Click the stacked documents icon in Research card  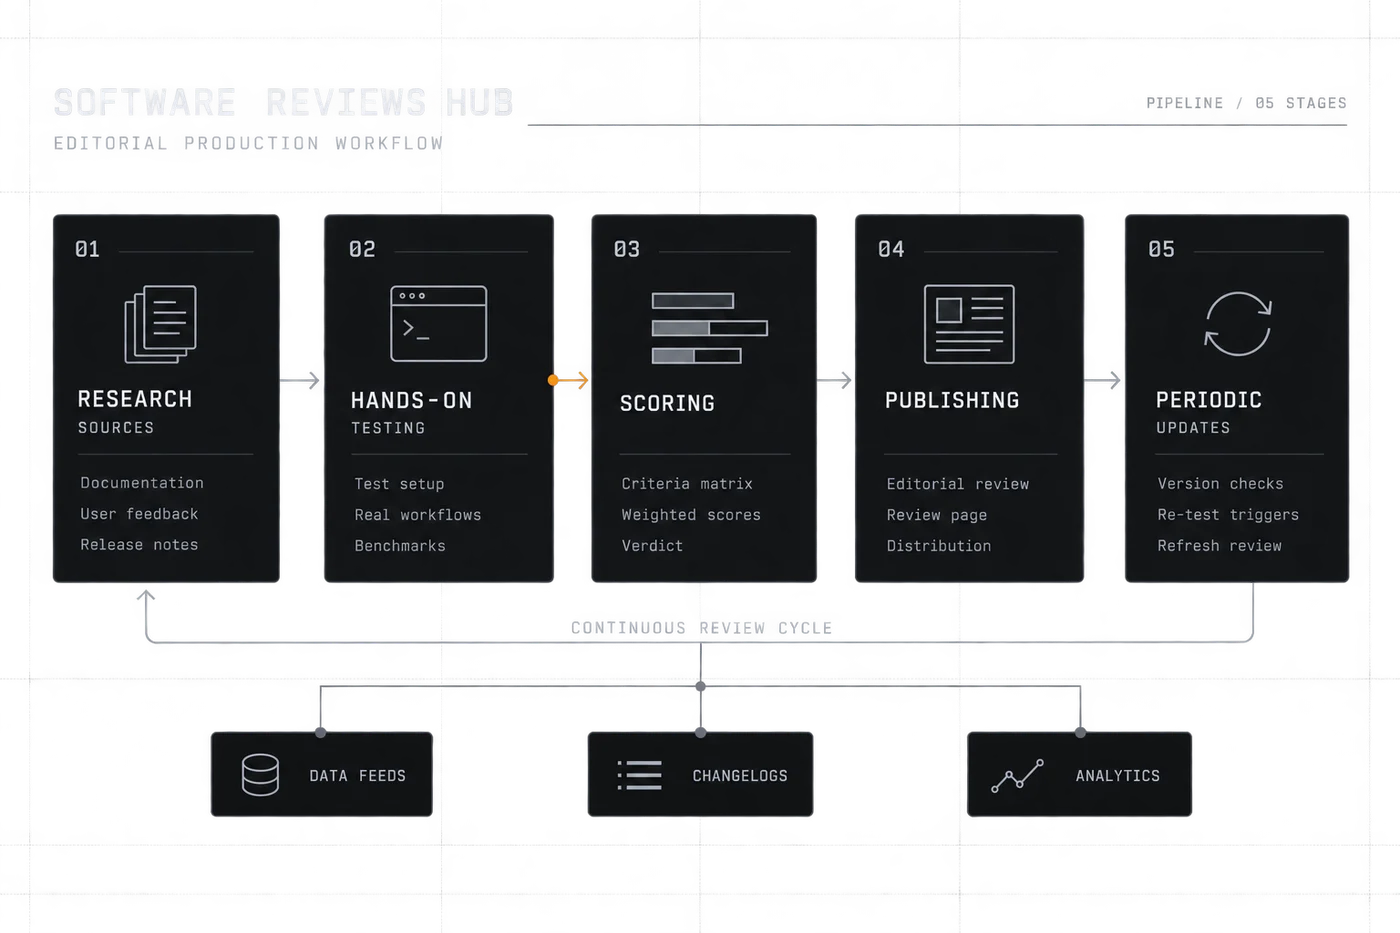pyautogui.click(x=160, y=324)
